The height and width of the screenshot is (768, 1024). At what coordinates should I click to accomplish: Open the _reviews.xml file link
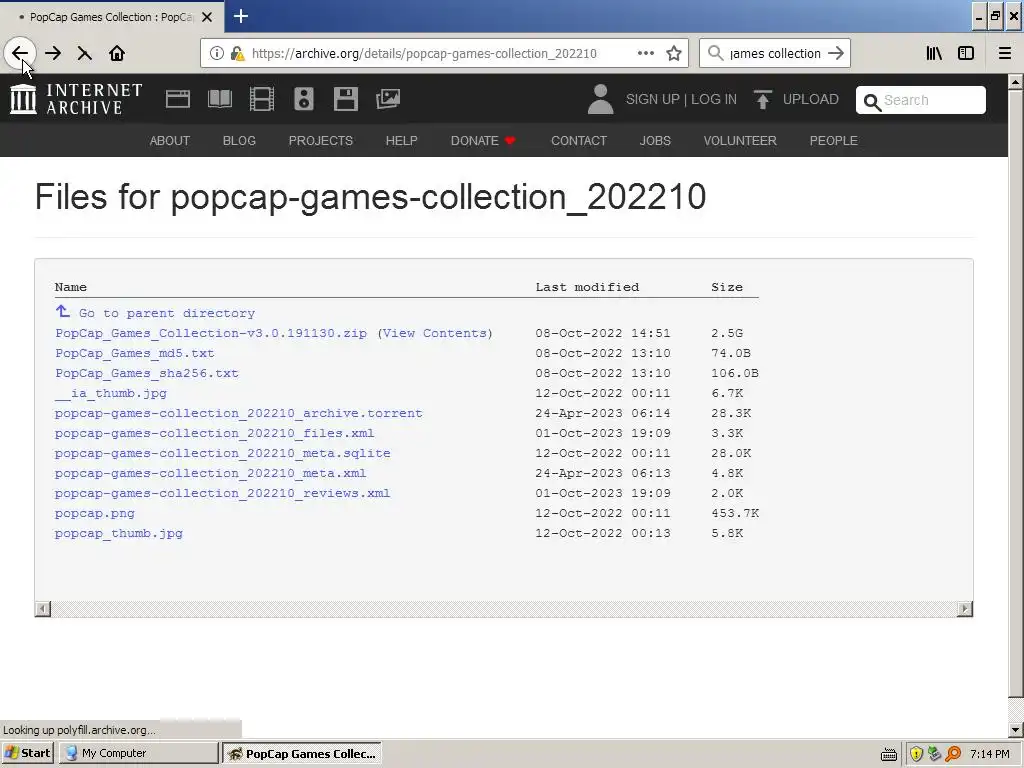tap(223, 493)
